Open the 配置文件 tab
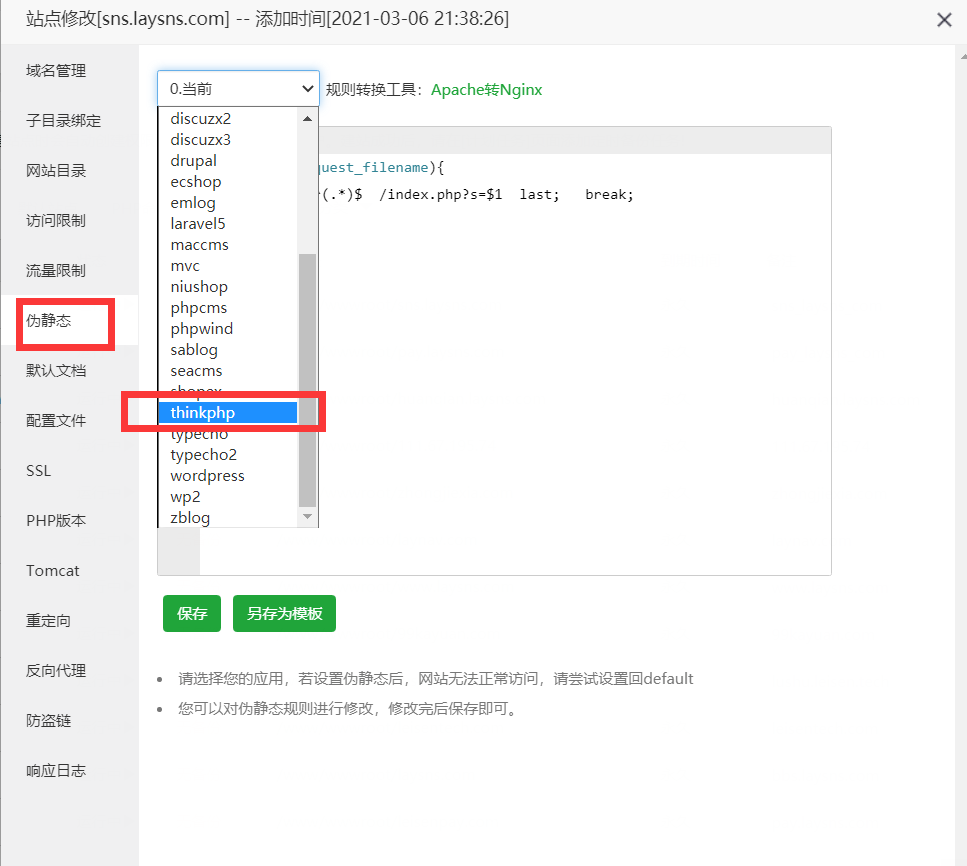Image resolution: width=967 pixels, height=866 pixels. 56,421
